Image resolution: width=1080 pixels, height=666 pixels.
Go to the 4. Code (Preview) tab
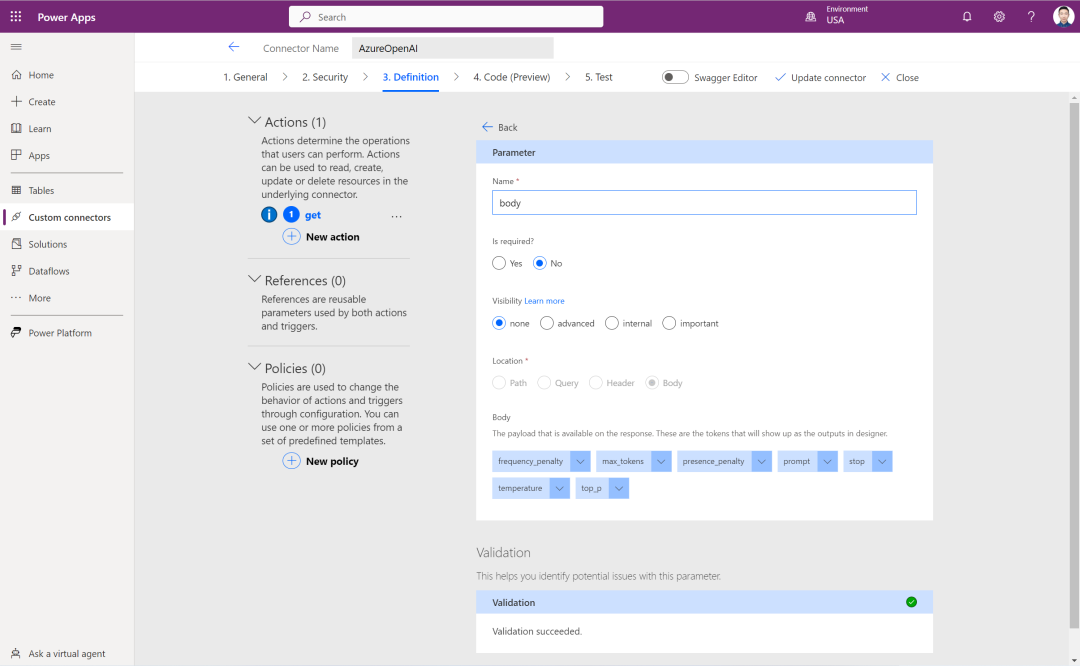coord(512,77)
